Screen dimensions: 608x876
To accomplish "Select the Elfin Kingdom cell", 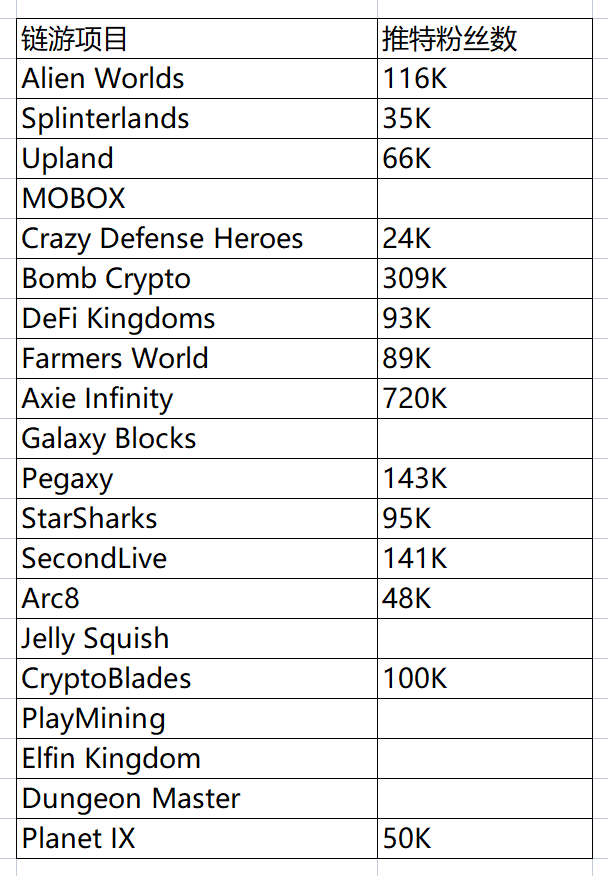I will click(x=197, y=759).
